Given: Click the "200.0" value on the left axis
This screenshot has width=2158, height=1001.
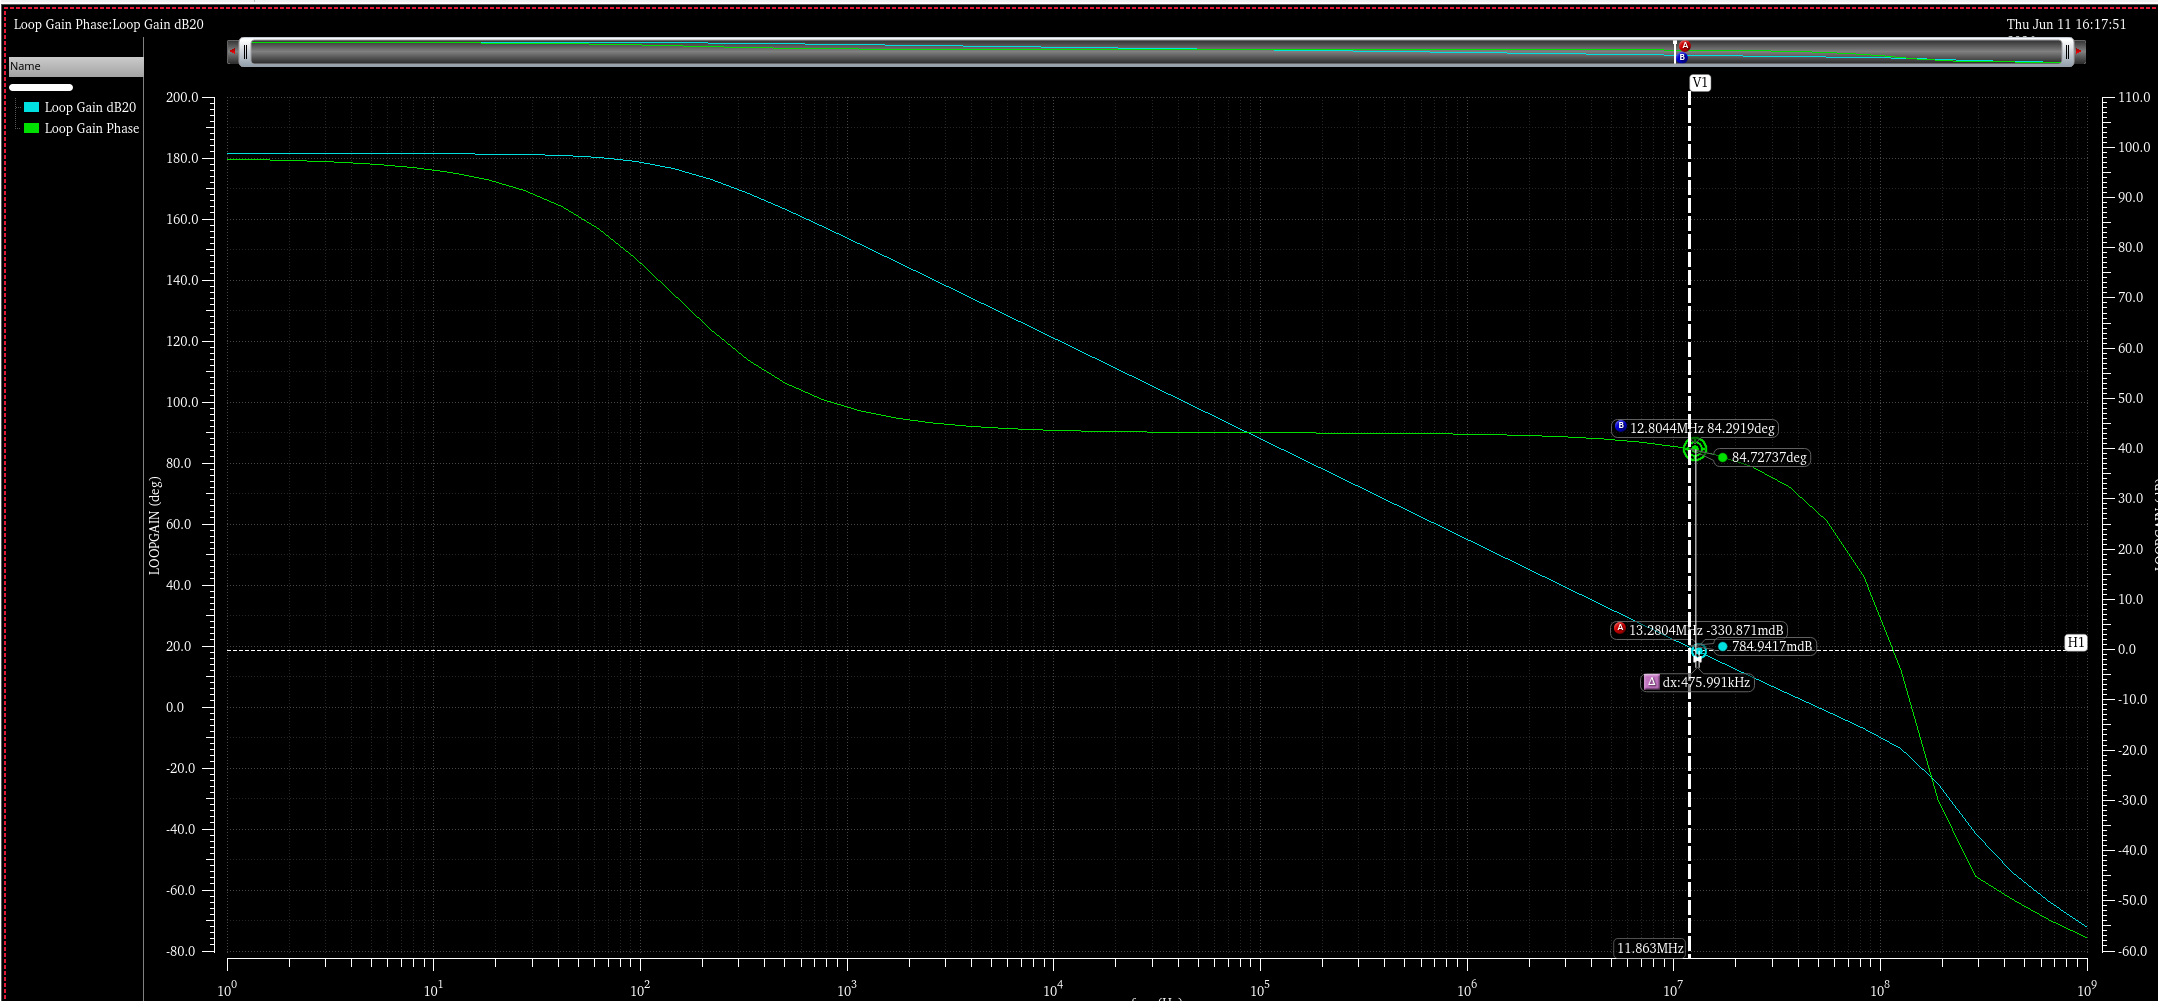Looking at the screenshot, I should pyautogui.click(x=182, y=97).
